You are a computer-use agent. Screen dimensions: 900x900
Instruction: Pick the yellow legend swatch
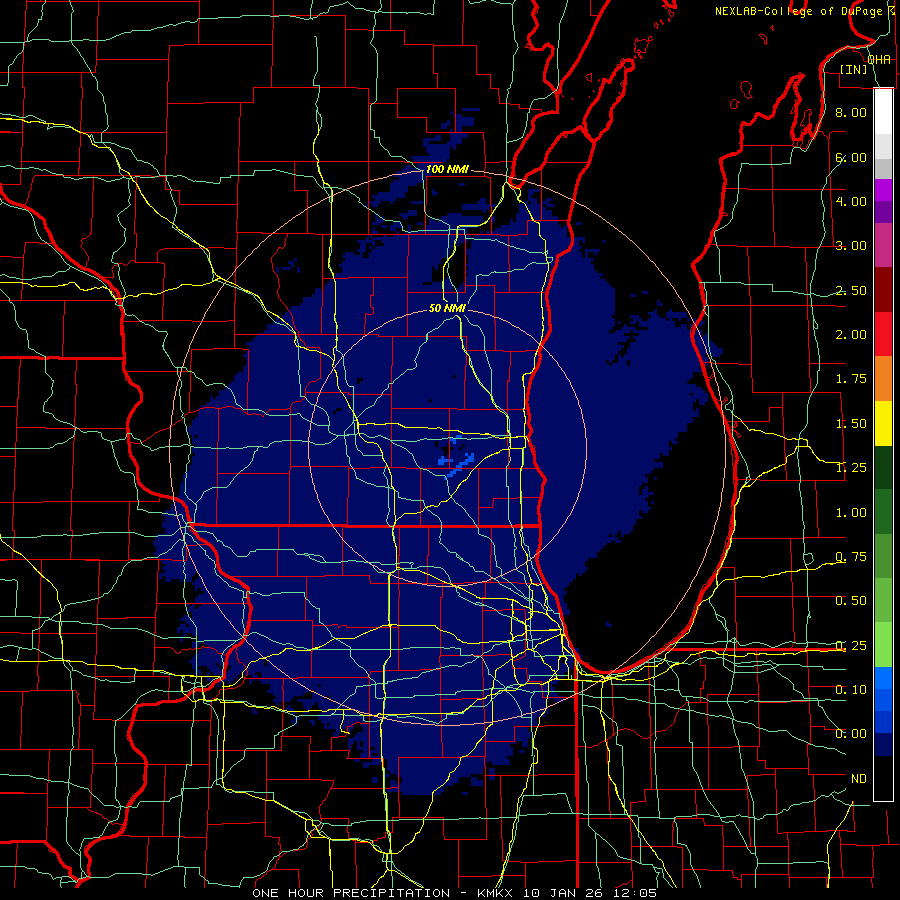[883, 423]
